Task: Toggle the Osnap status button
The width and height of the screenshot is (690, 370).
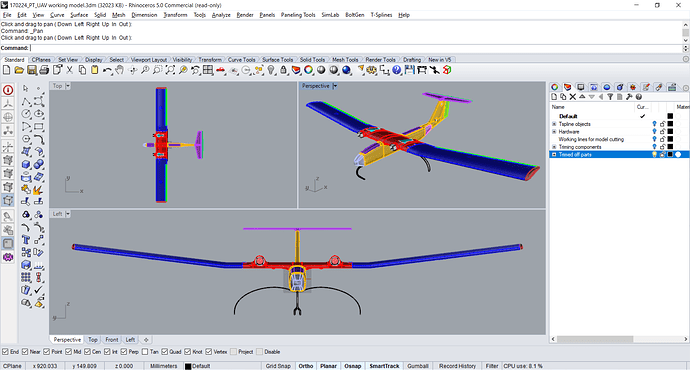Action: coord(352,366)
